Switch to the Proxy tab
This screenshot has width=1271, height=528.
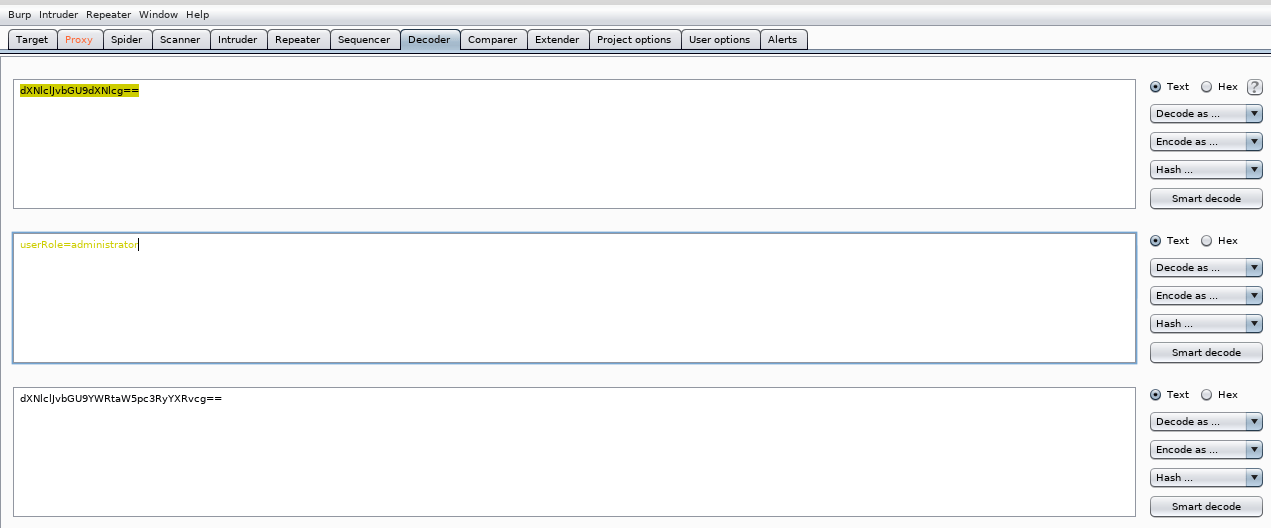(79, 40)
